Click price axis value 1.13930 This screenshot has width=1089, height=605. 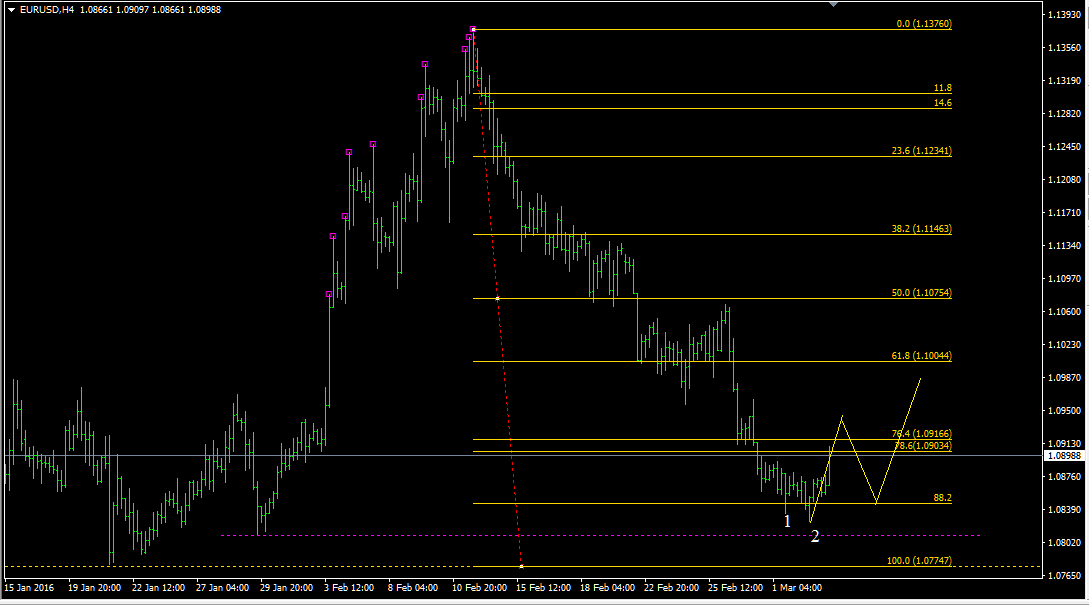click(x=1064, y=15)
